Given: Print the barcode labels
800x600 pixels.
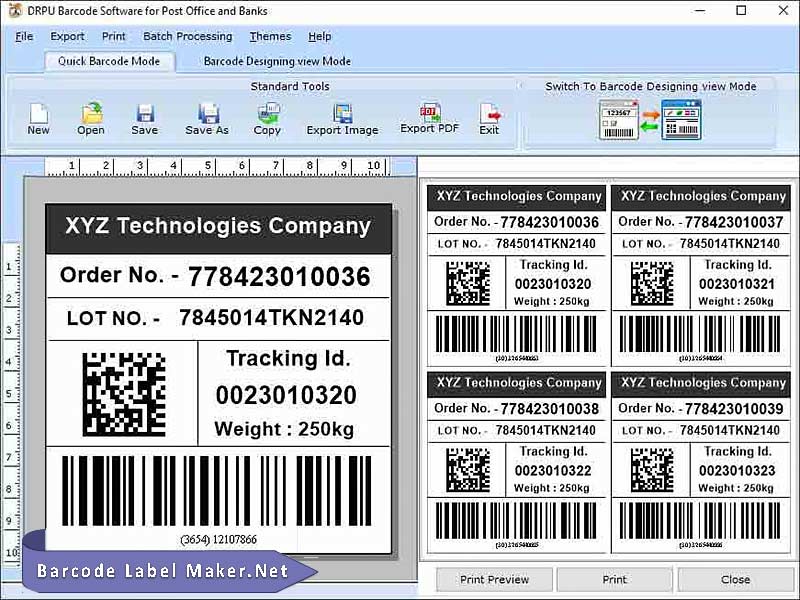Looking at the screenshot, I should [x=614, y=579].
